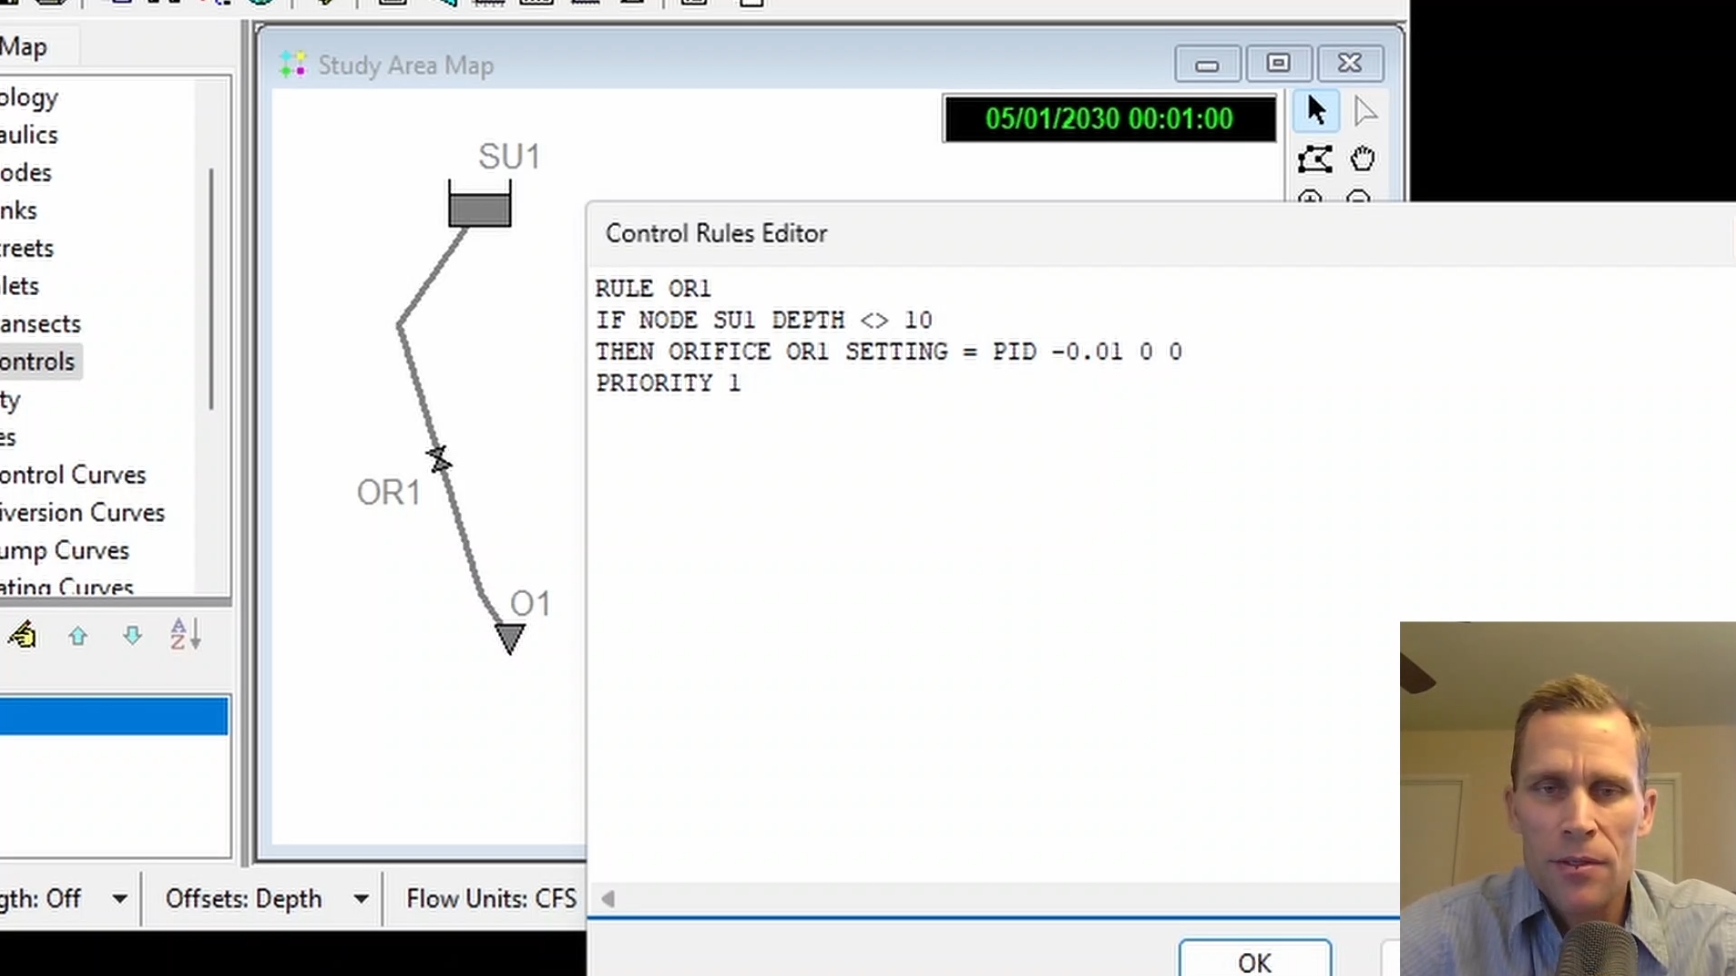Select storage unit SU1 on the map
The width and height of the screenshot is (1736, 976).
480,204
